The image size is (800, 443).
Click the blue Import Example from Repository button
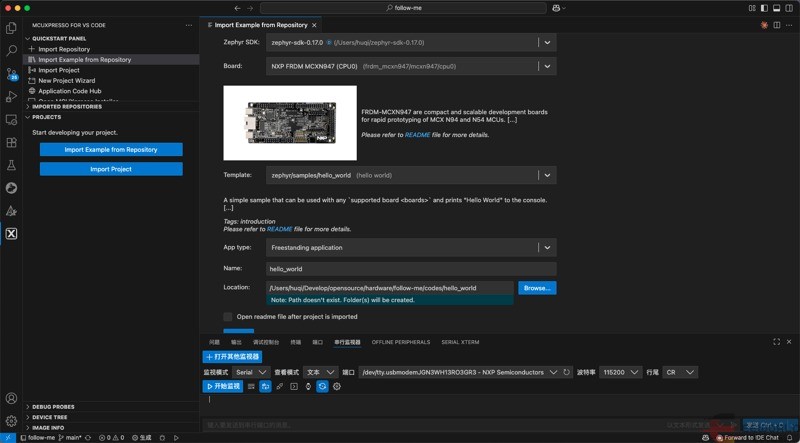pyautogui.click(x=111, y=150)
